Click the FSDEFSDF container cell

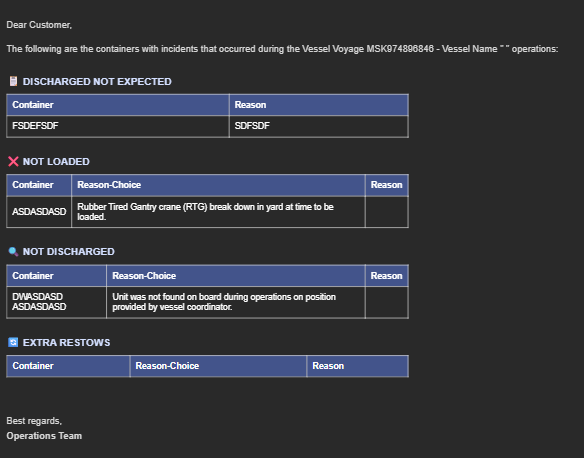pos(118,126)
